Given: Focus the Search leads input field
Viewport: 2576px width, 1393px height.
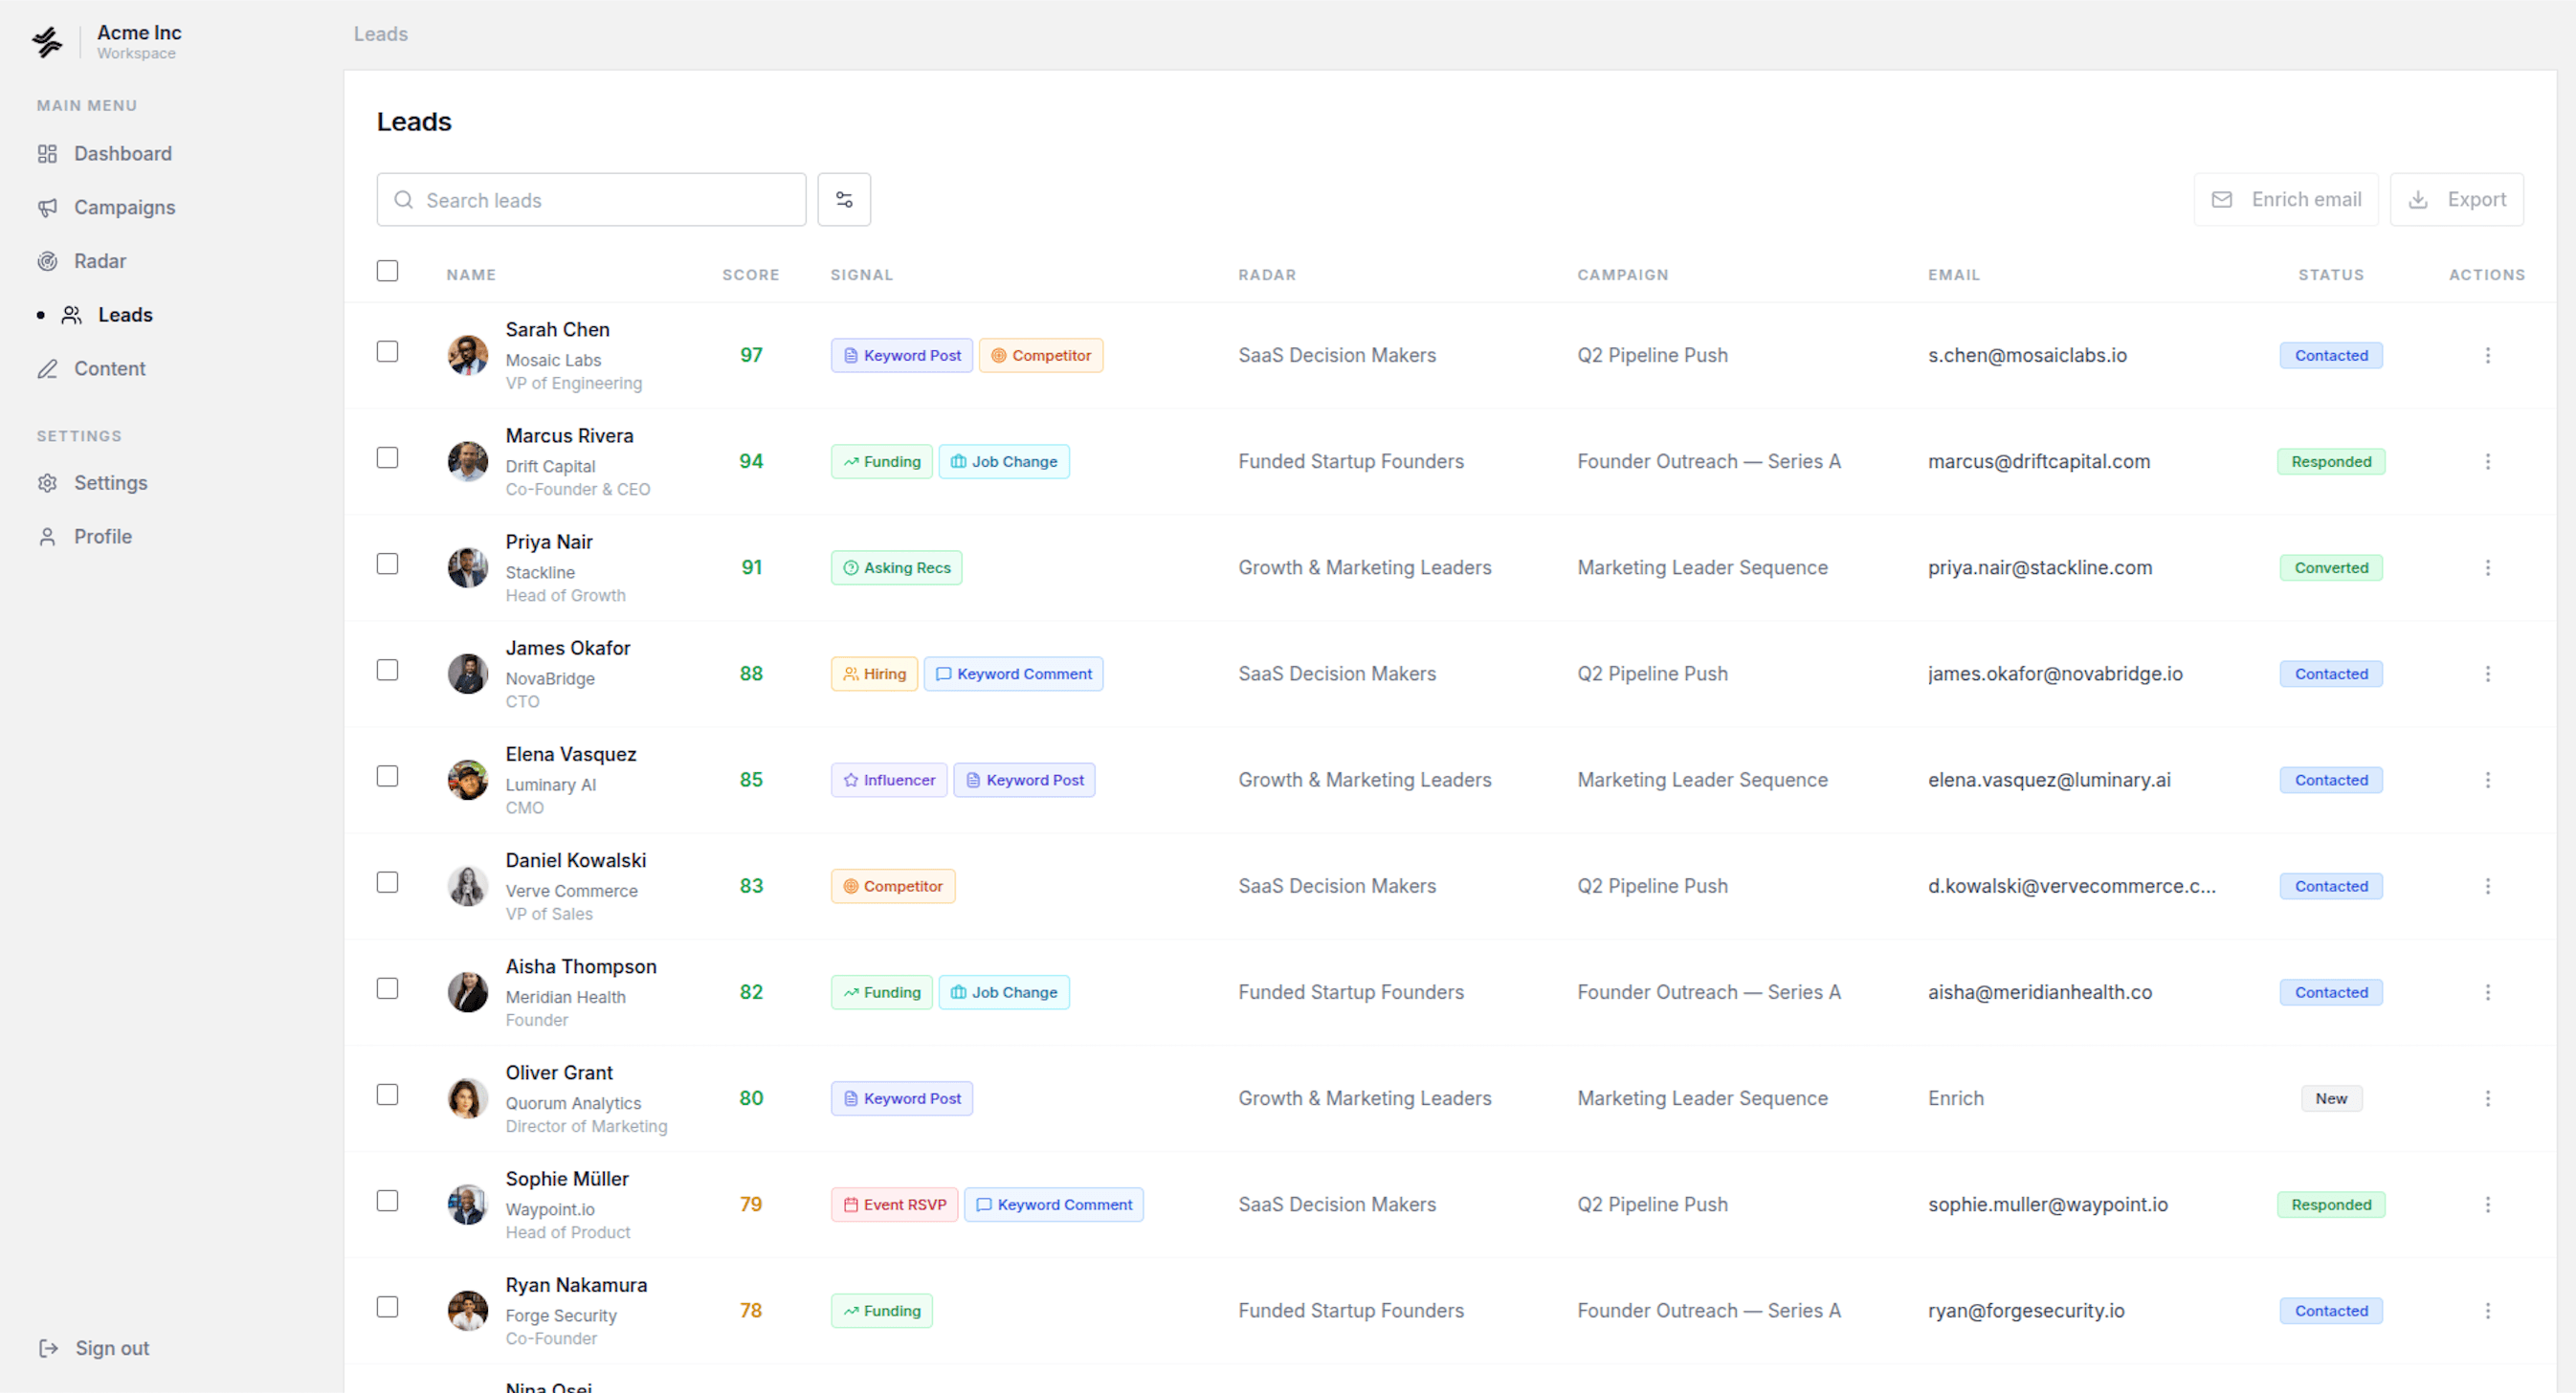Looking at the screenshot, I should [x=591, y=200].
